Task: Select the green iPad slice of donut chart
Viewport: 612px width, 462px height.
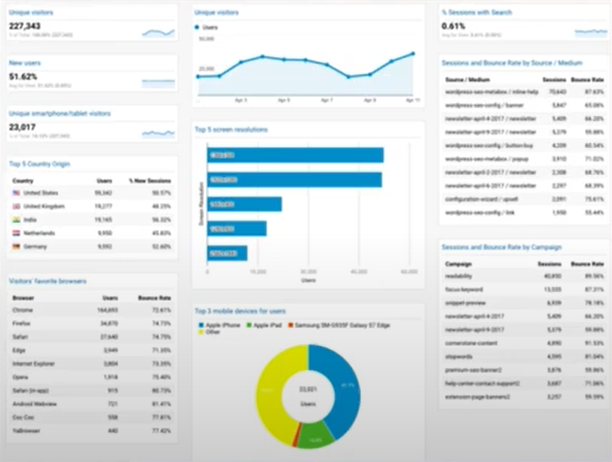Action: click(315, 434)
